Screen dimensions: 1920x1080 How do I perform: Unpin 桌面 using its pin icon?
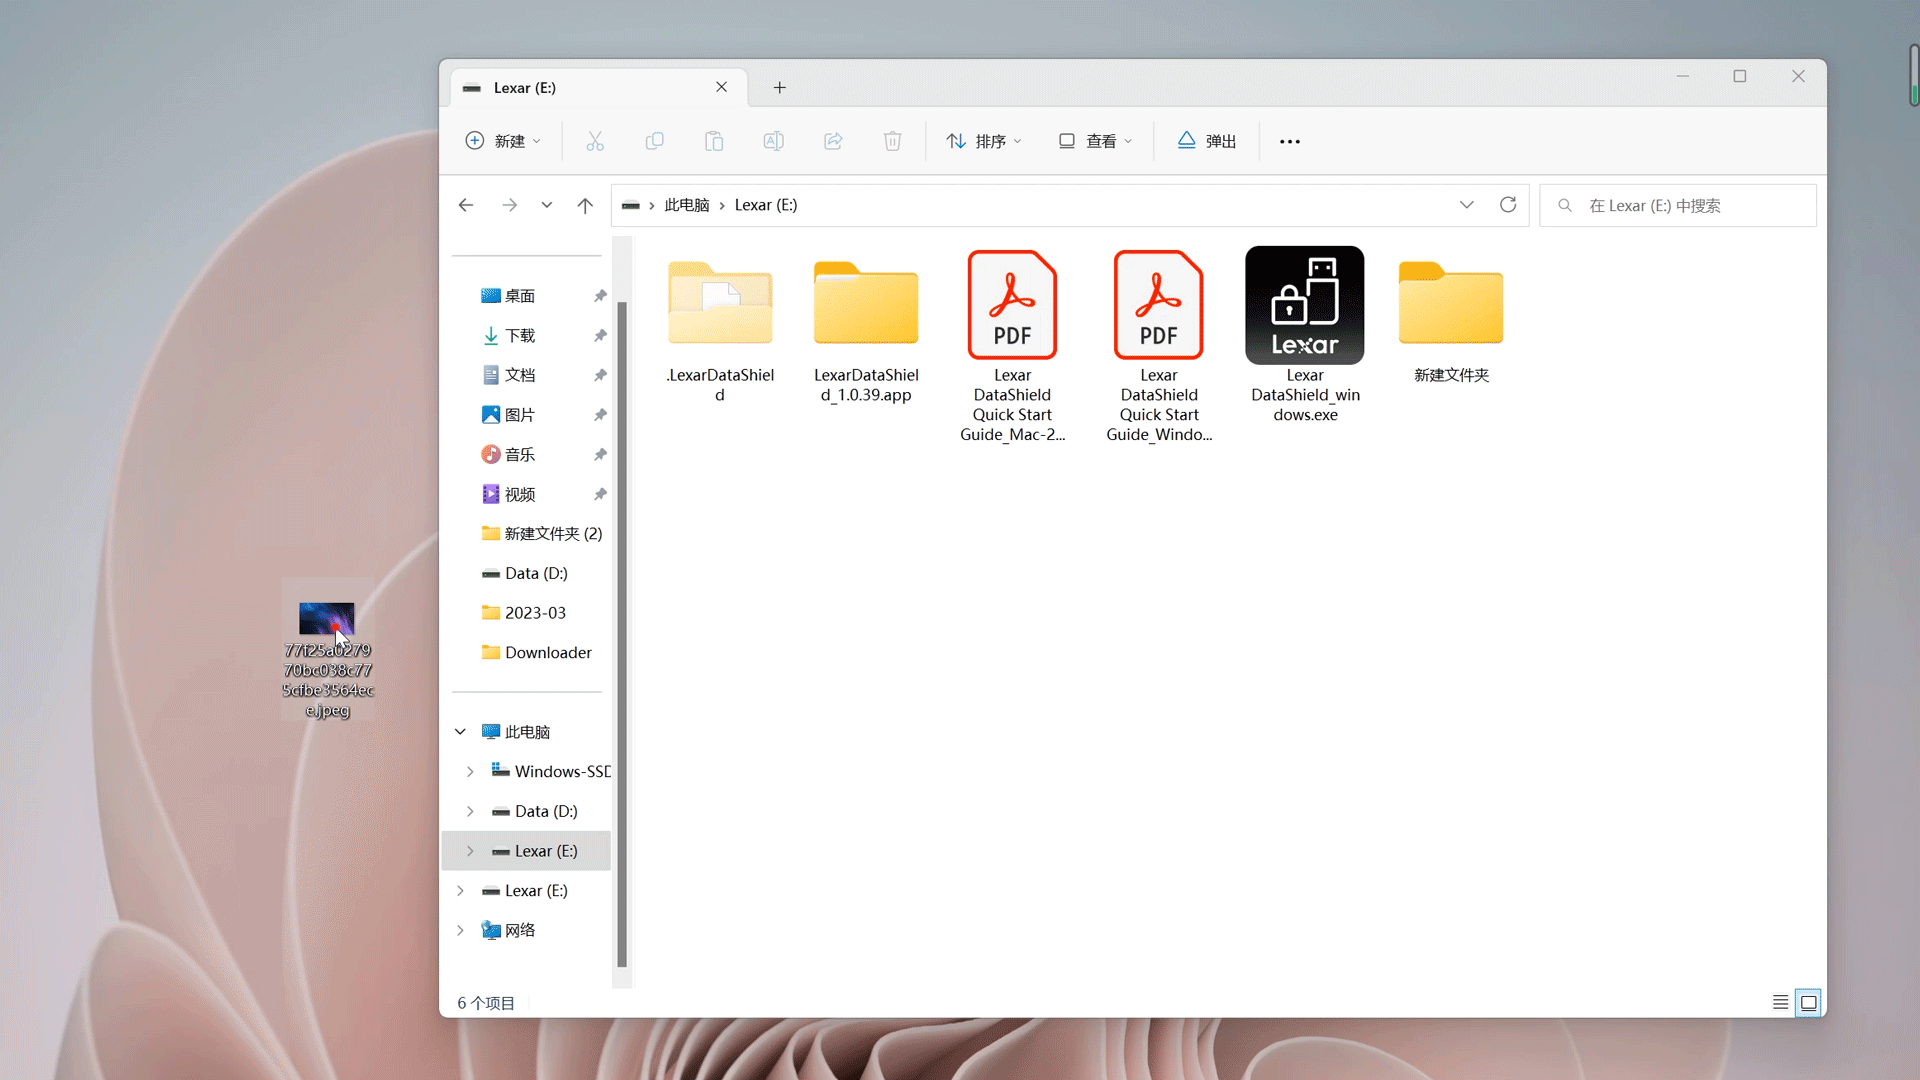click(x=600, y=296)
